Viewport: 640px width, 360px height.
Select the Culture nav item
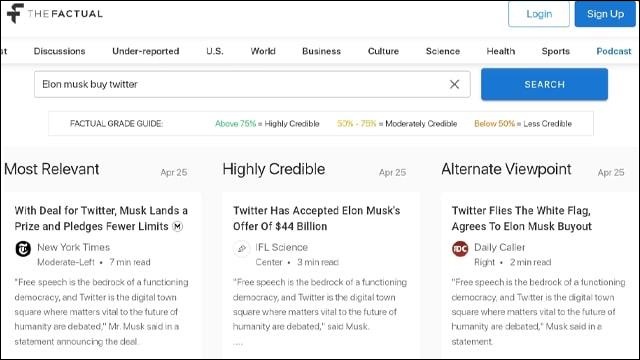point(383,51)
